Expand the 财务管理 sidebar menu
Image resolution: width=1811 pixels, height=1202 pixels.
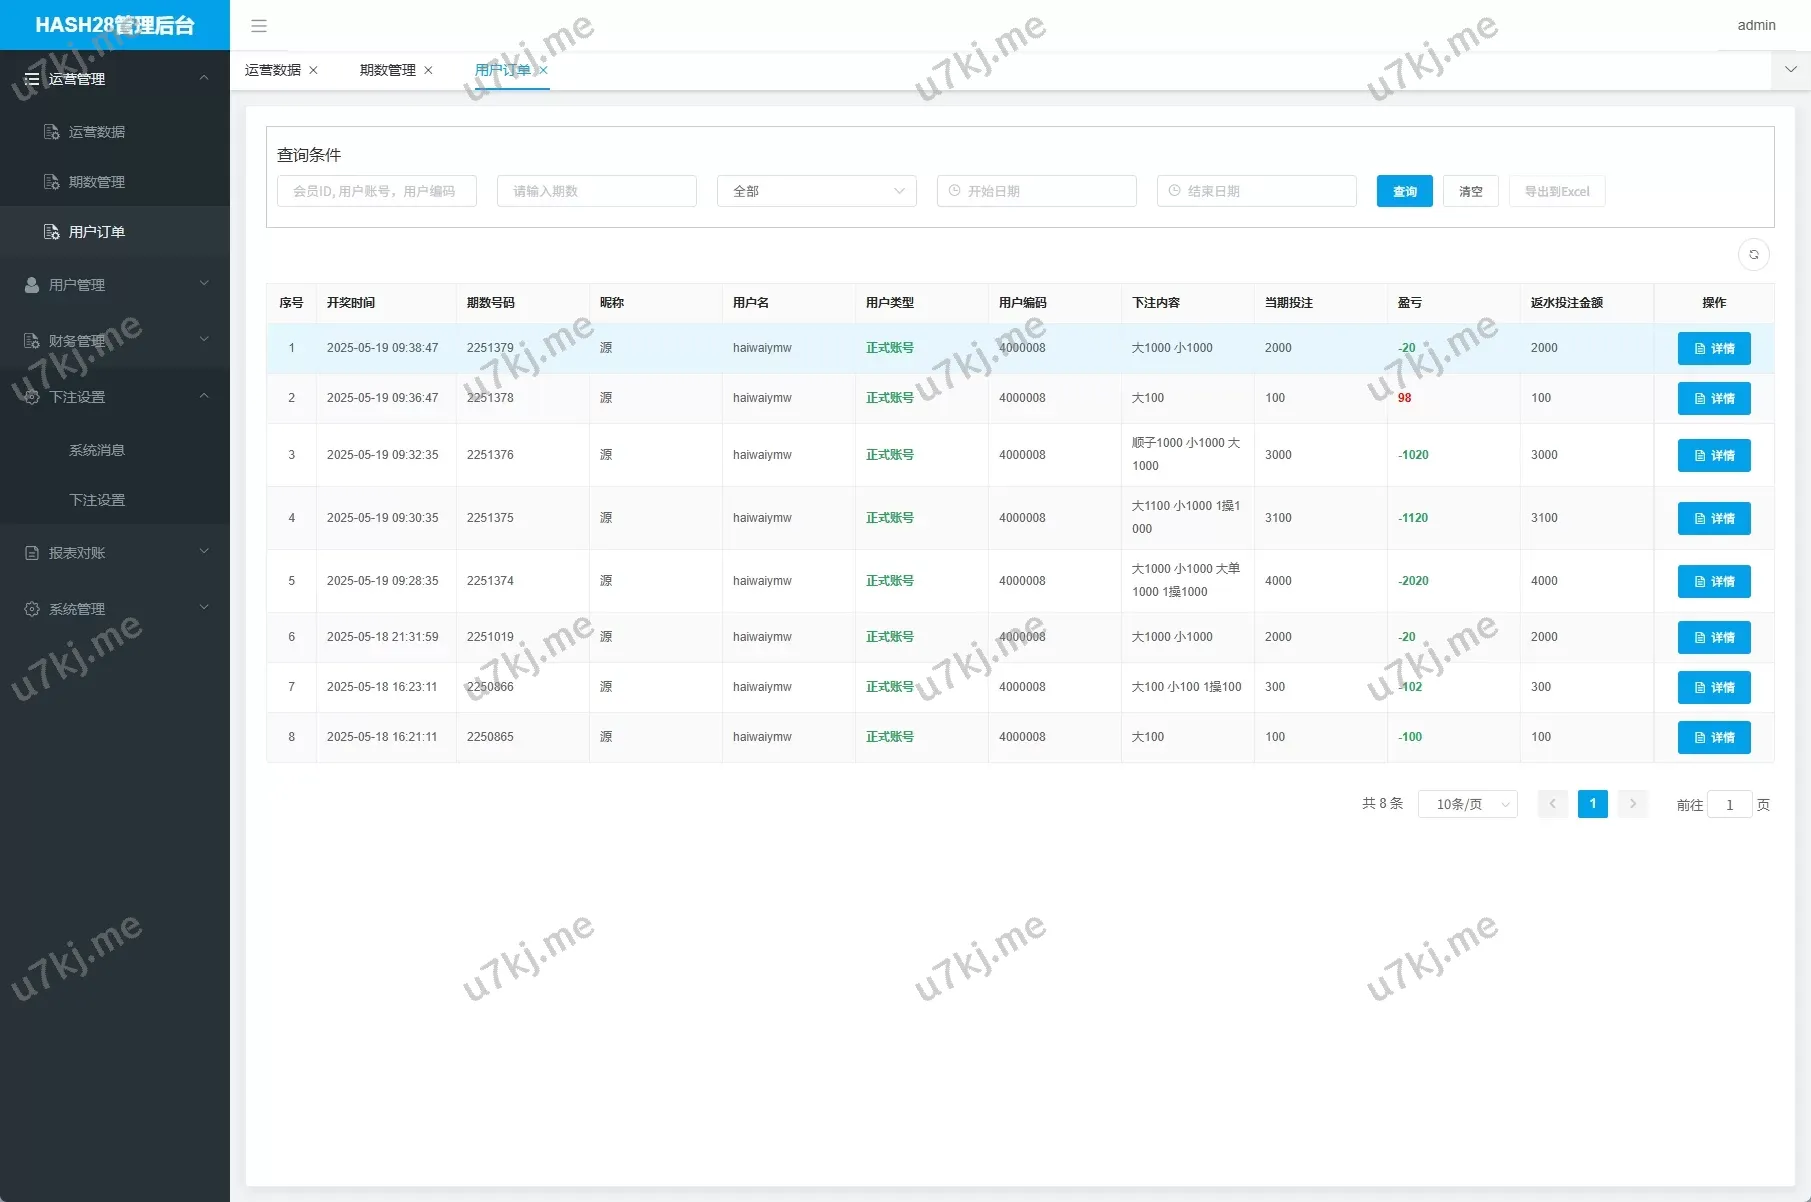pyautogui.click(x=115, y=341)
